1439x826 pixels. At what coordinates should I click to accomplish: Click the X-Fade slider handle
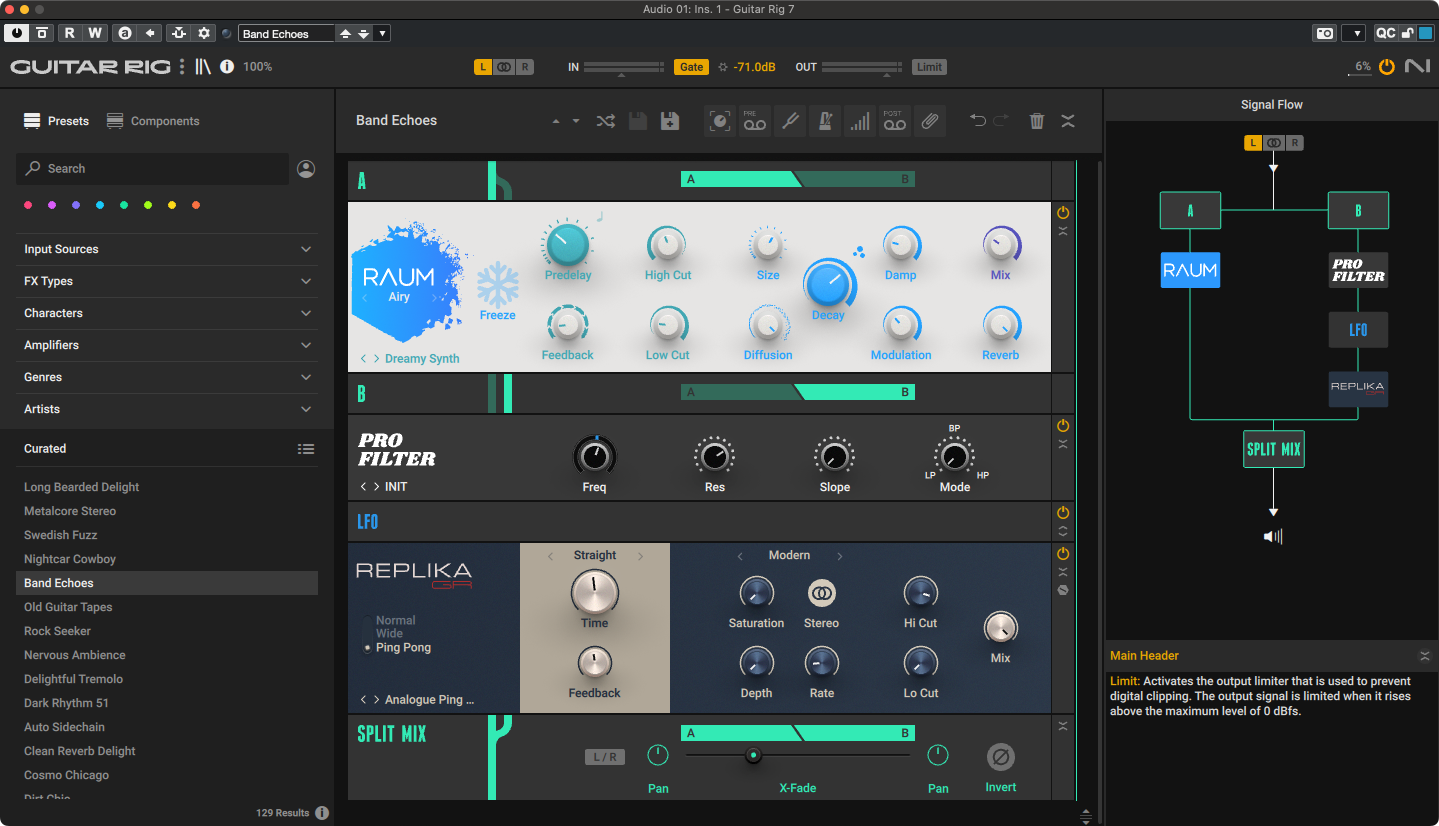coord(754,755)
